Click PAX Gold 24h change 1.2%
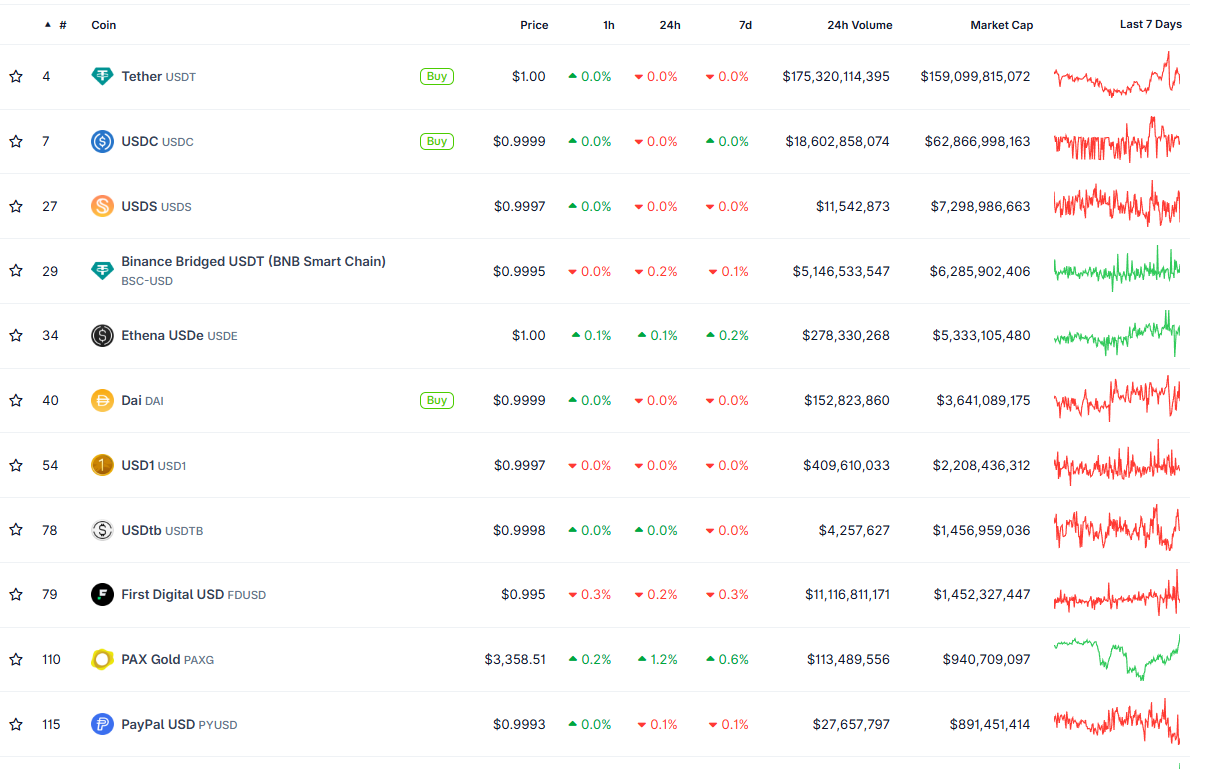1217x769 pixels. [658, 659]
